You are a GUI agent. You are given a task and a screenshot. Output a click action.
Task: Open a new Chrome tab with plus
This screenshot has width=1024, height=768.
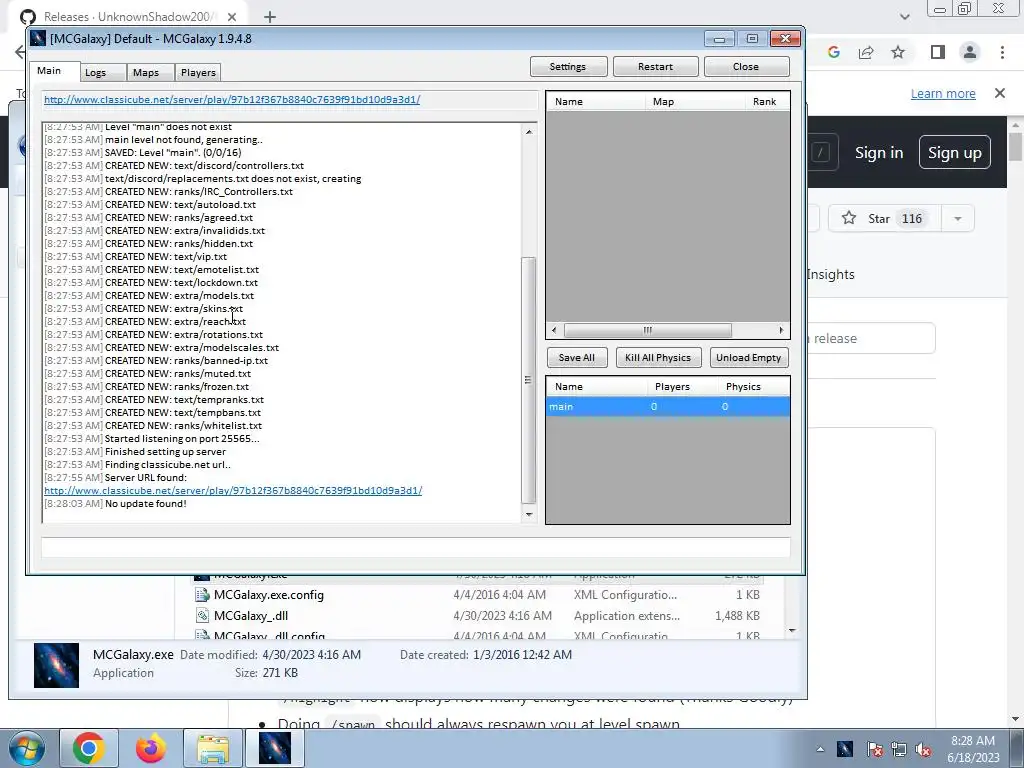point(270,18)
